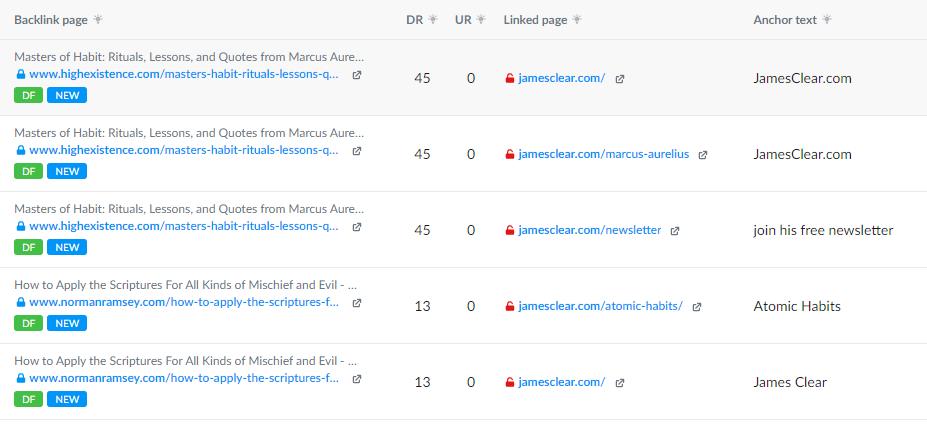Open jamesclear.com/marcus-aurelius linked page
The width and height of the screenshot is (927, 429).
(604, 154)
